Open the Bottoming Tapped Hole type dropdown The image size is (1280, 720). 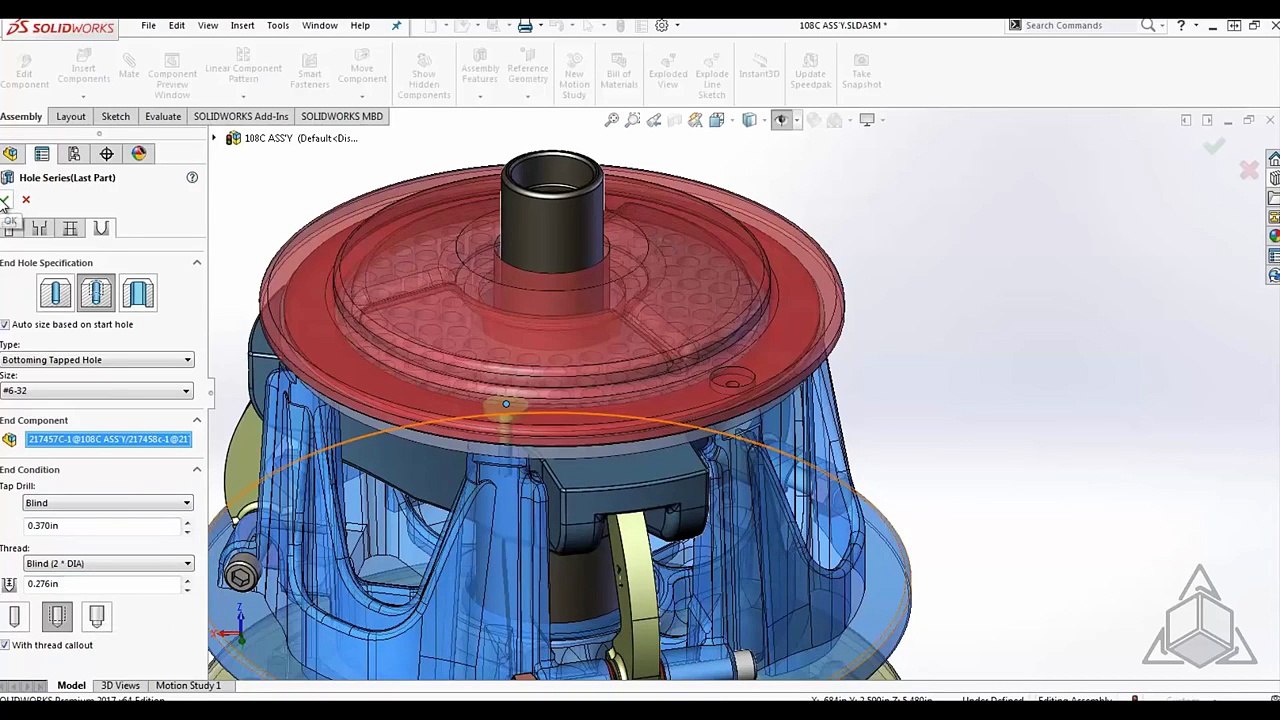97,360
